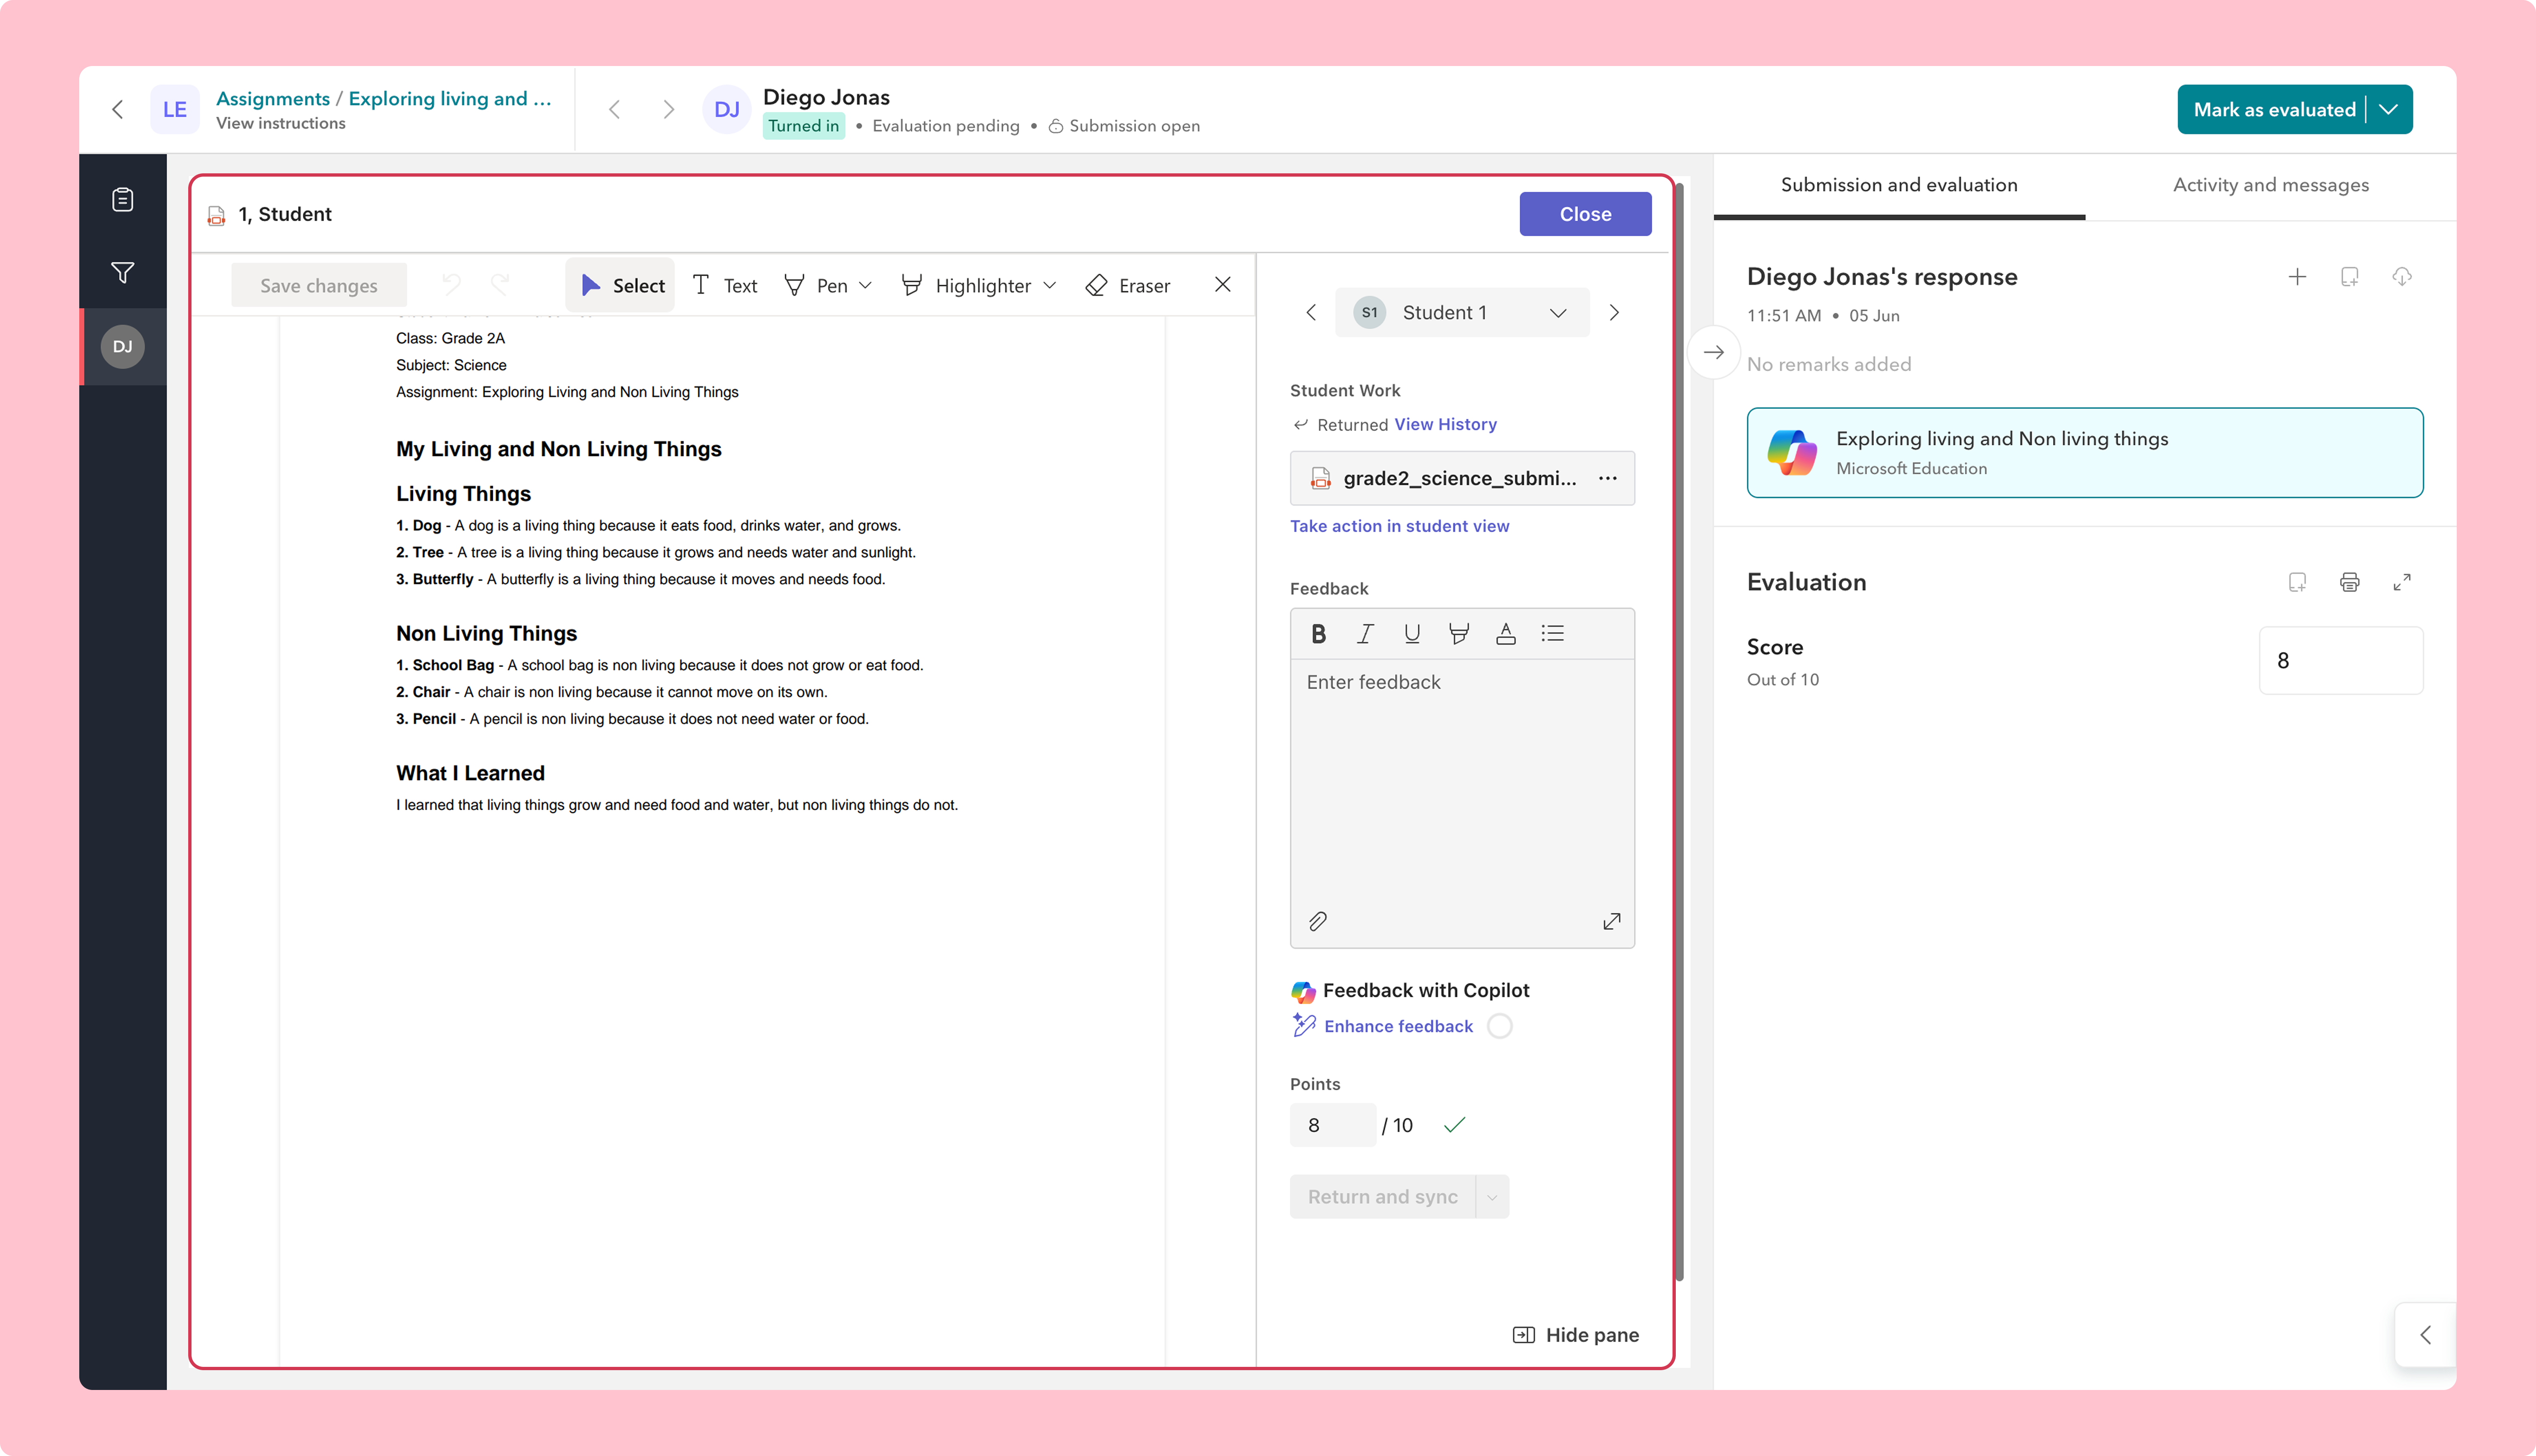Show previous student in grading pane

click(1311, 313)
